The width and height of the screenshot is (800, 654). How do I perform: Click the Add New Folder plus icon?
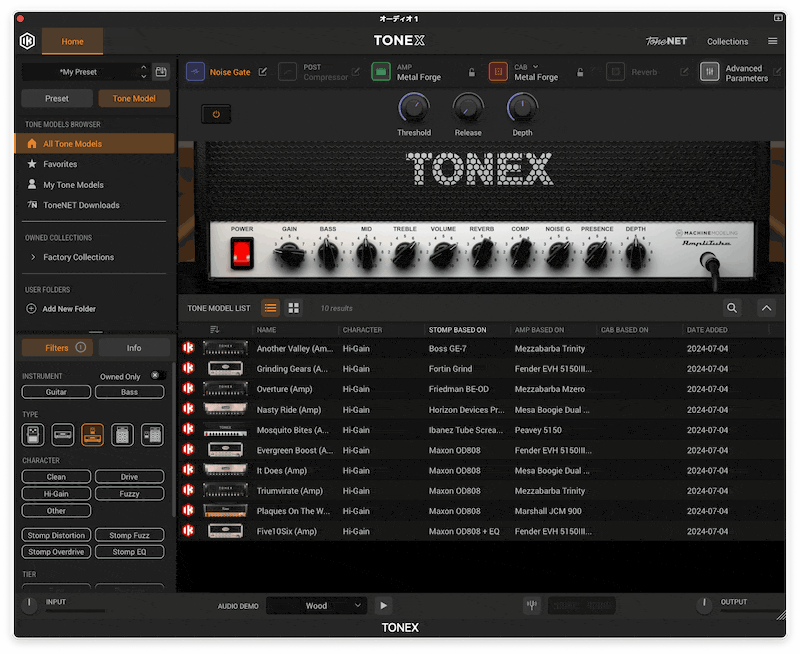tap(31, 309)
